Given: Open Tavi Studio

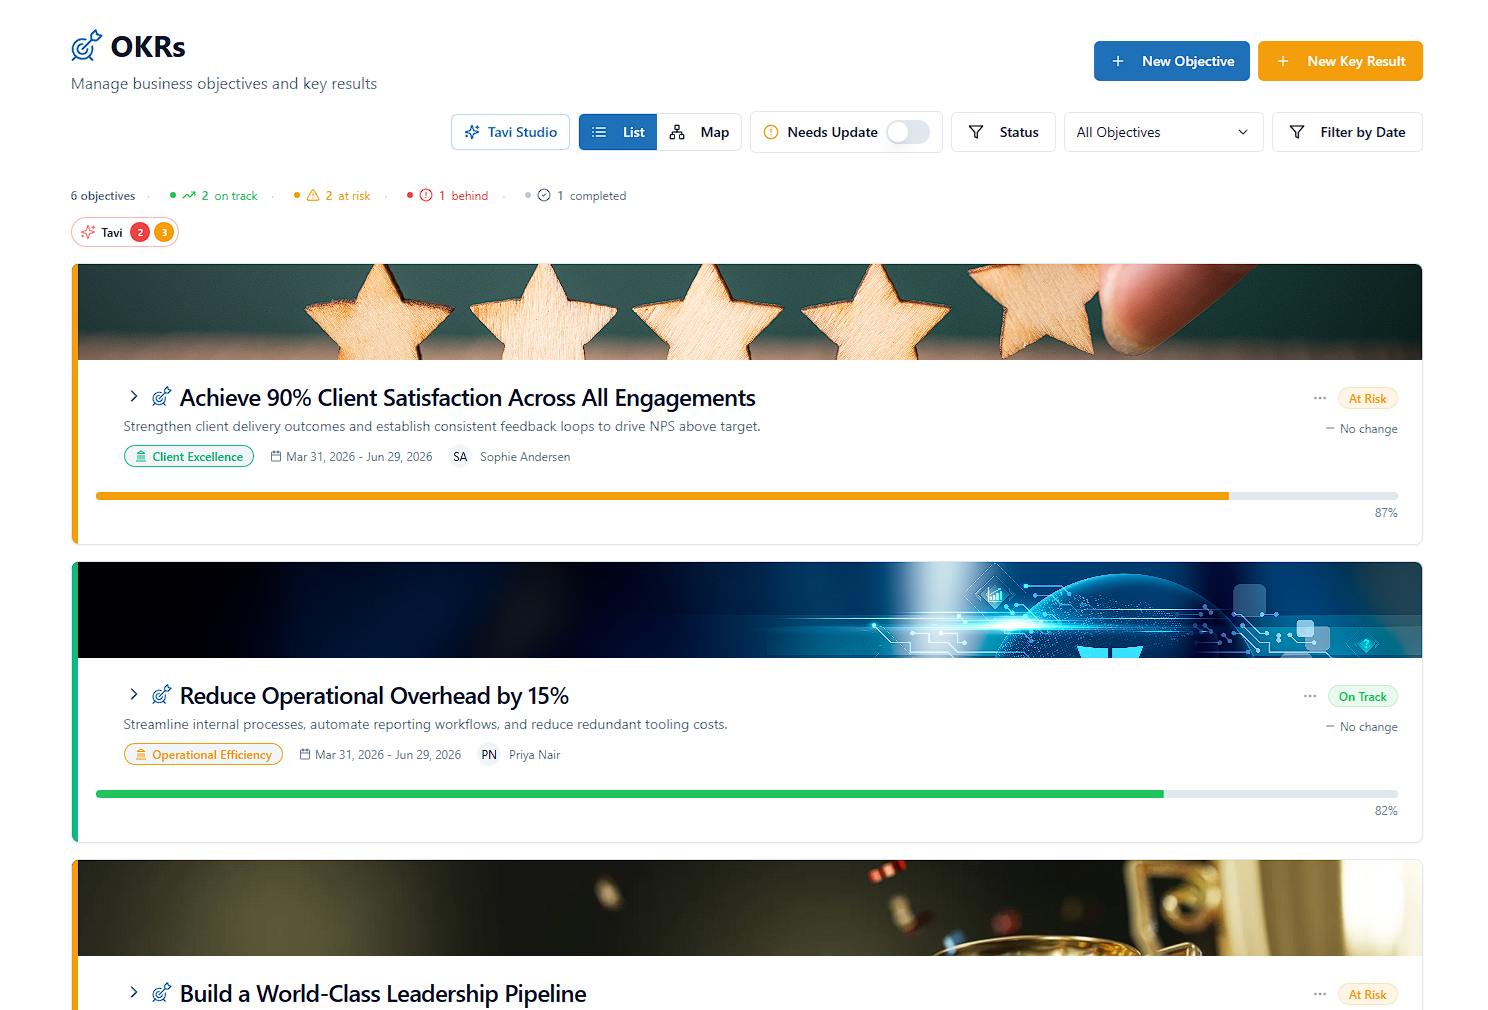Looking at the screenshot, I should click(x=510, y=132).
